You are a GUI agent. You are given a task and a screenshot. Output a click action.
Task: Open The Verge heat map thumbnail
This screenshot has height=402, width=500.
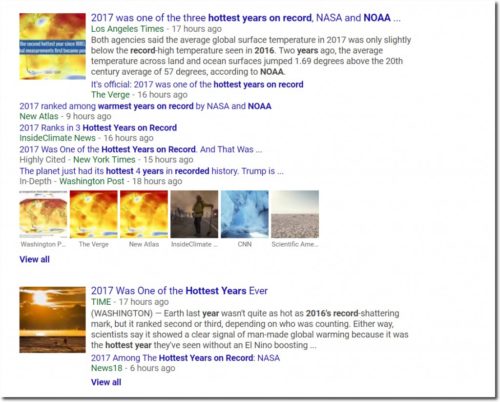pos(94,214)
